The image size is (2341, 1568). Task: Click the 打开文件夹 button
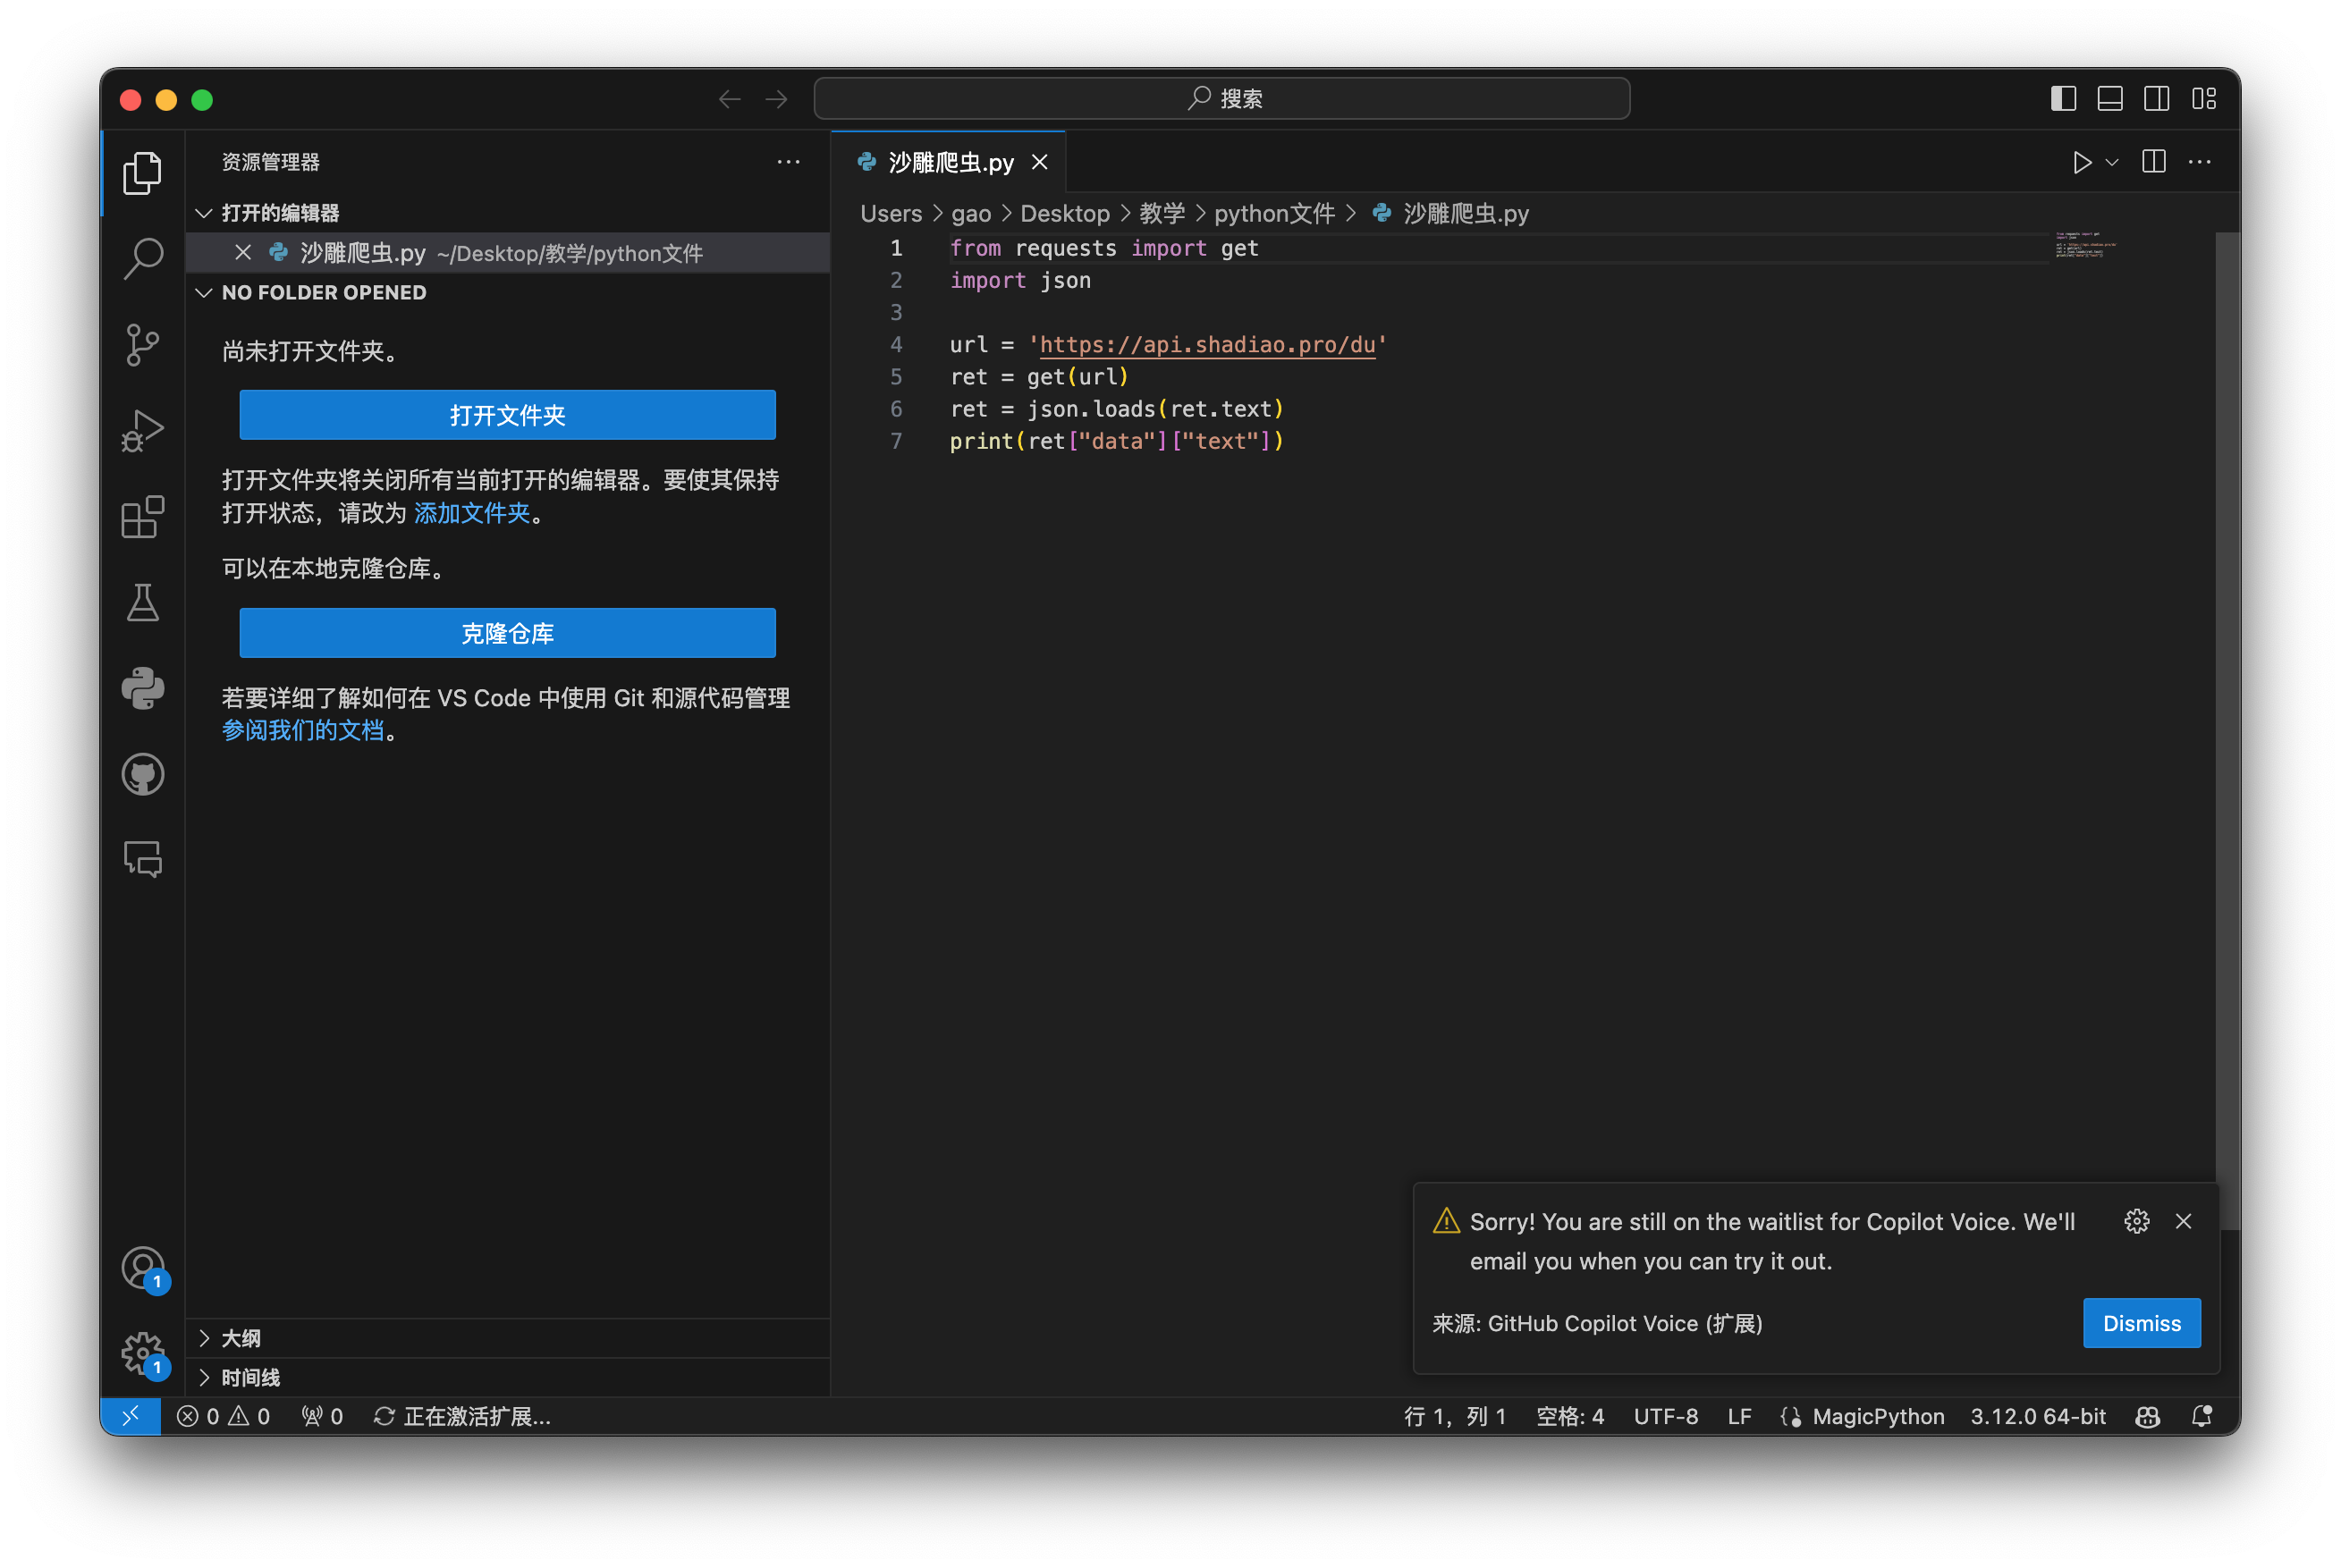click(507, 414)
